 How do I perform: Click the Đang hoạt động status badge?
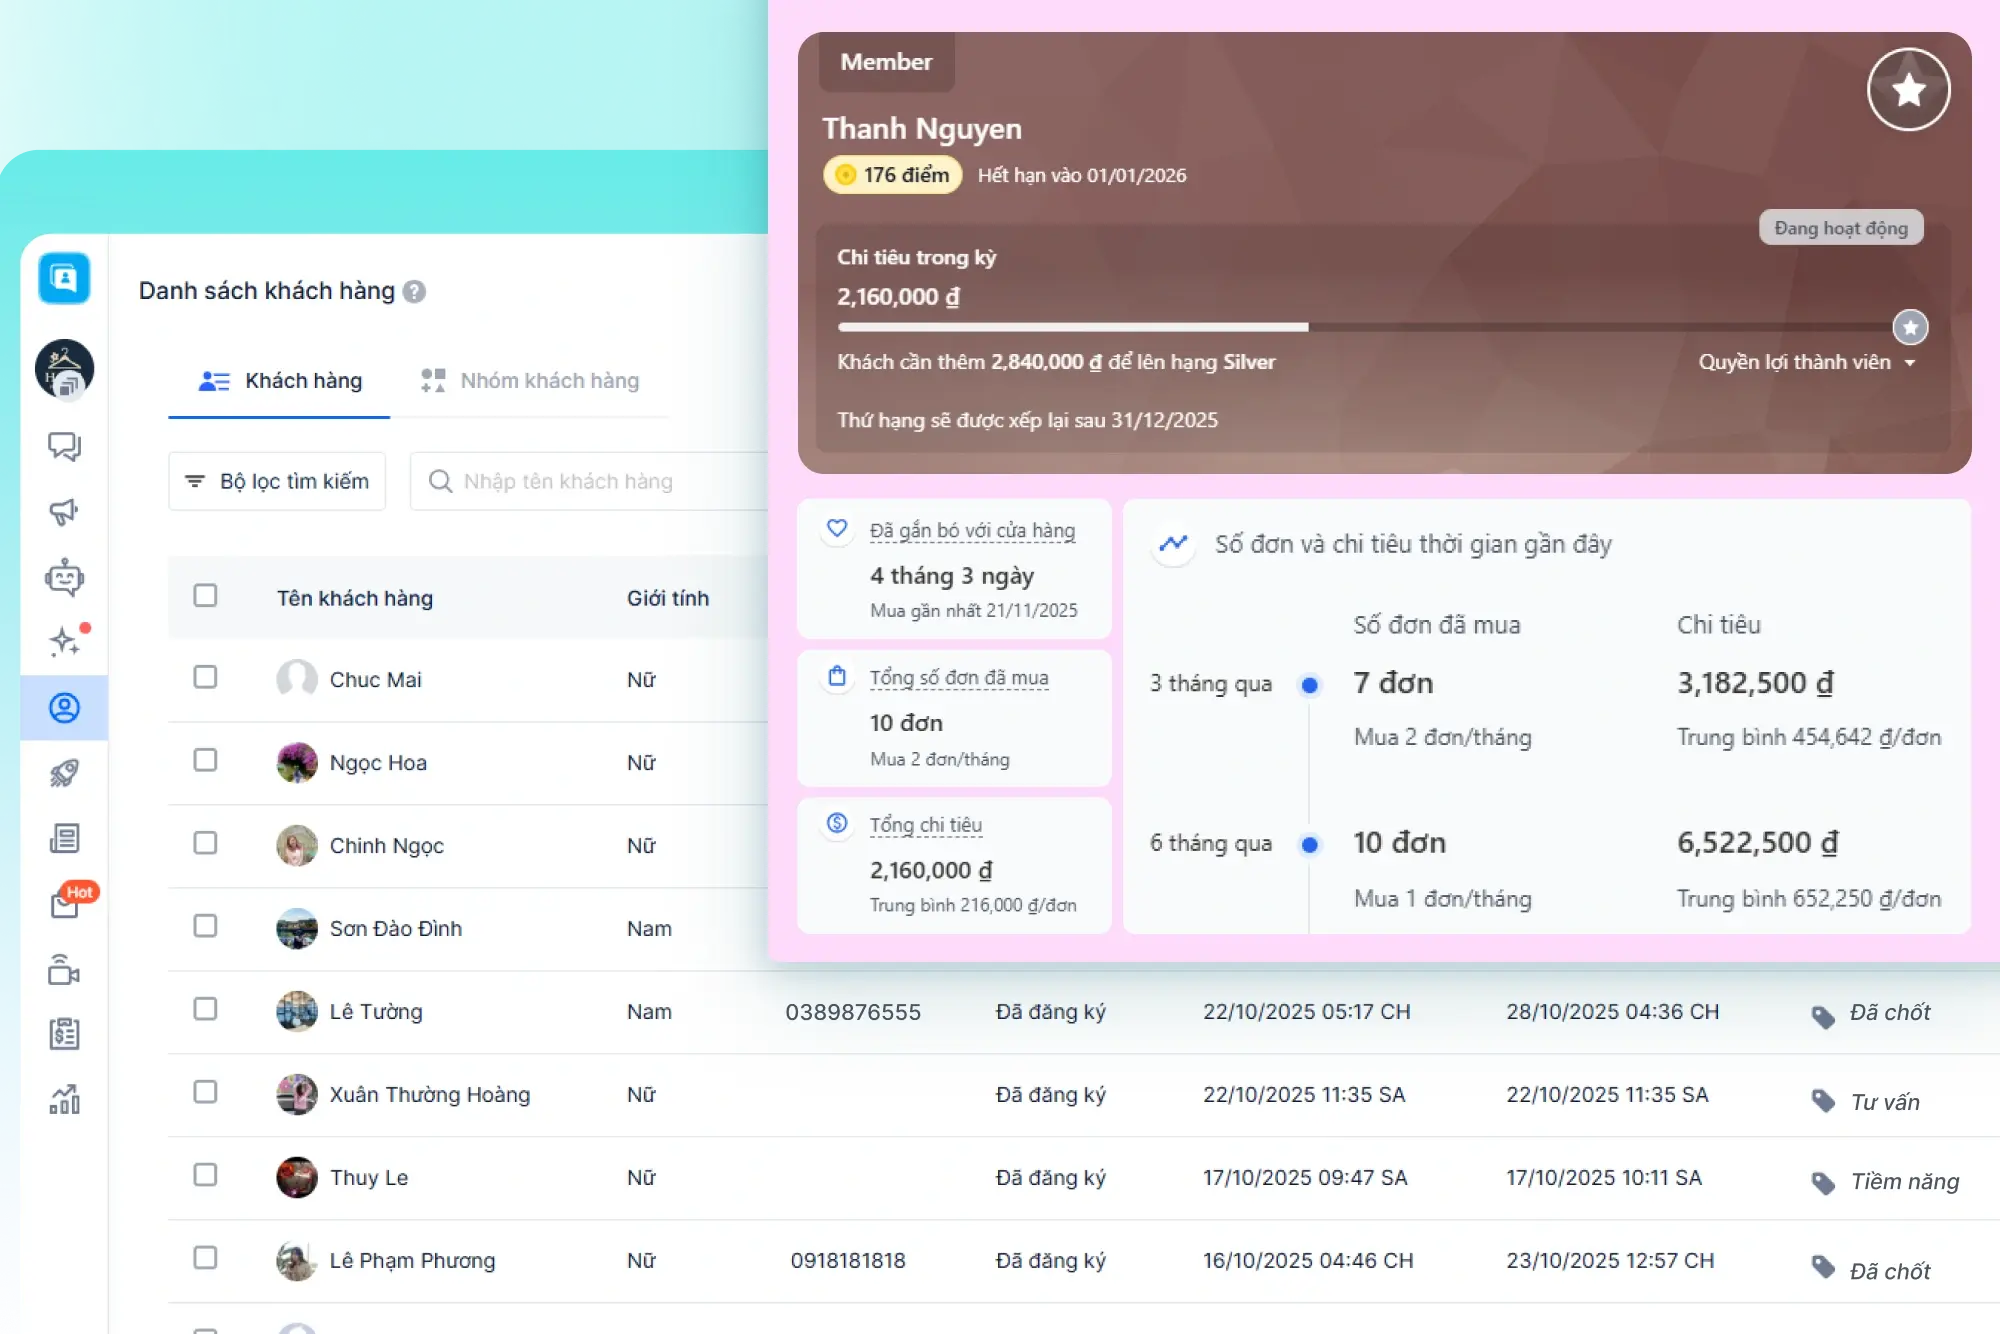1840,228
